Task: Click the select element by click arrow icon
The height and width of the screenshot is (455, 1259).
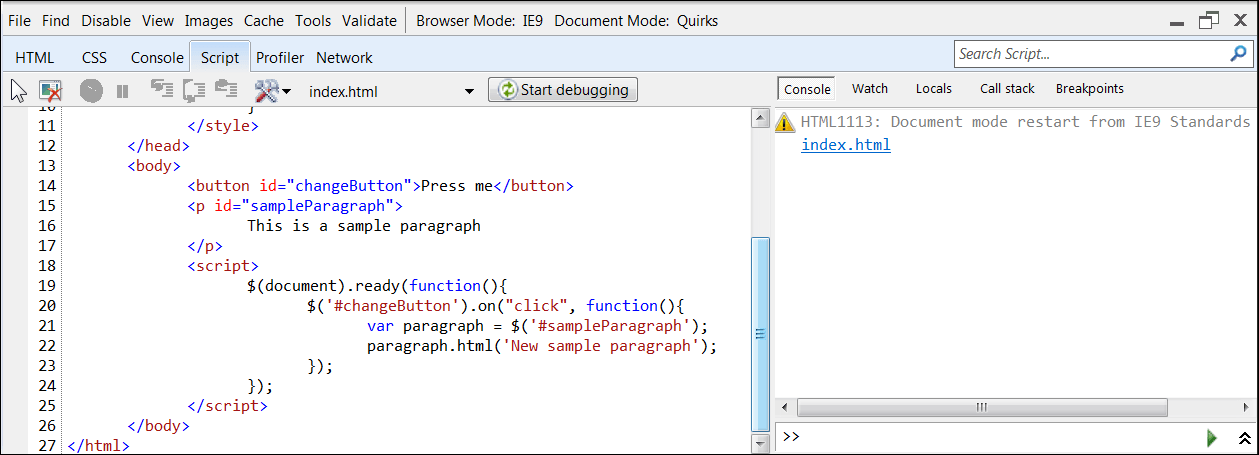Action: click(18, 91)
